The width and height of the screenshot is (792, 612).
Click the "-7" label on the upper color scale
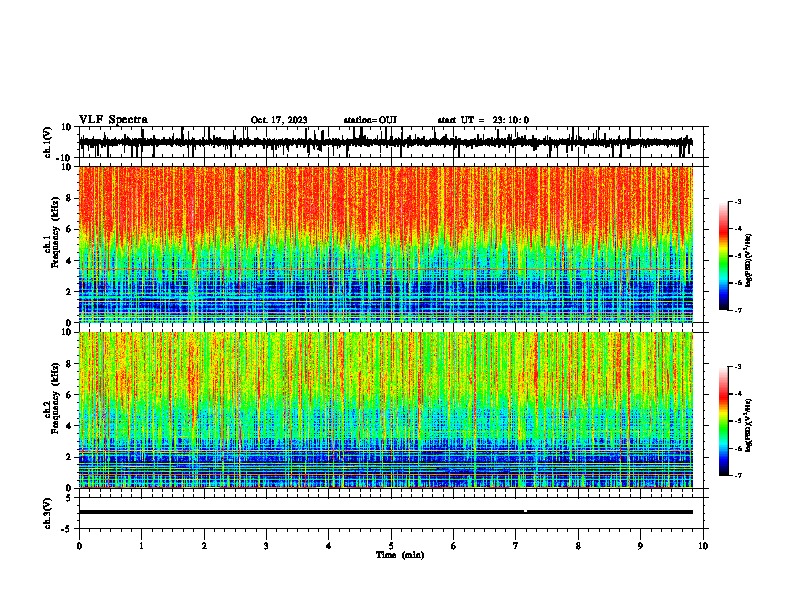coord(737,310)
